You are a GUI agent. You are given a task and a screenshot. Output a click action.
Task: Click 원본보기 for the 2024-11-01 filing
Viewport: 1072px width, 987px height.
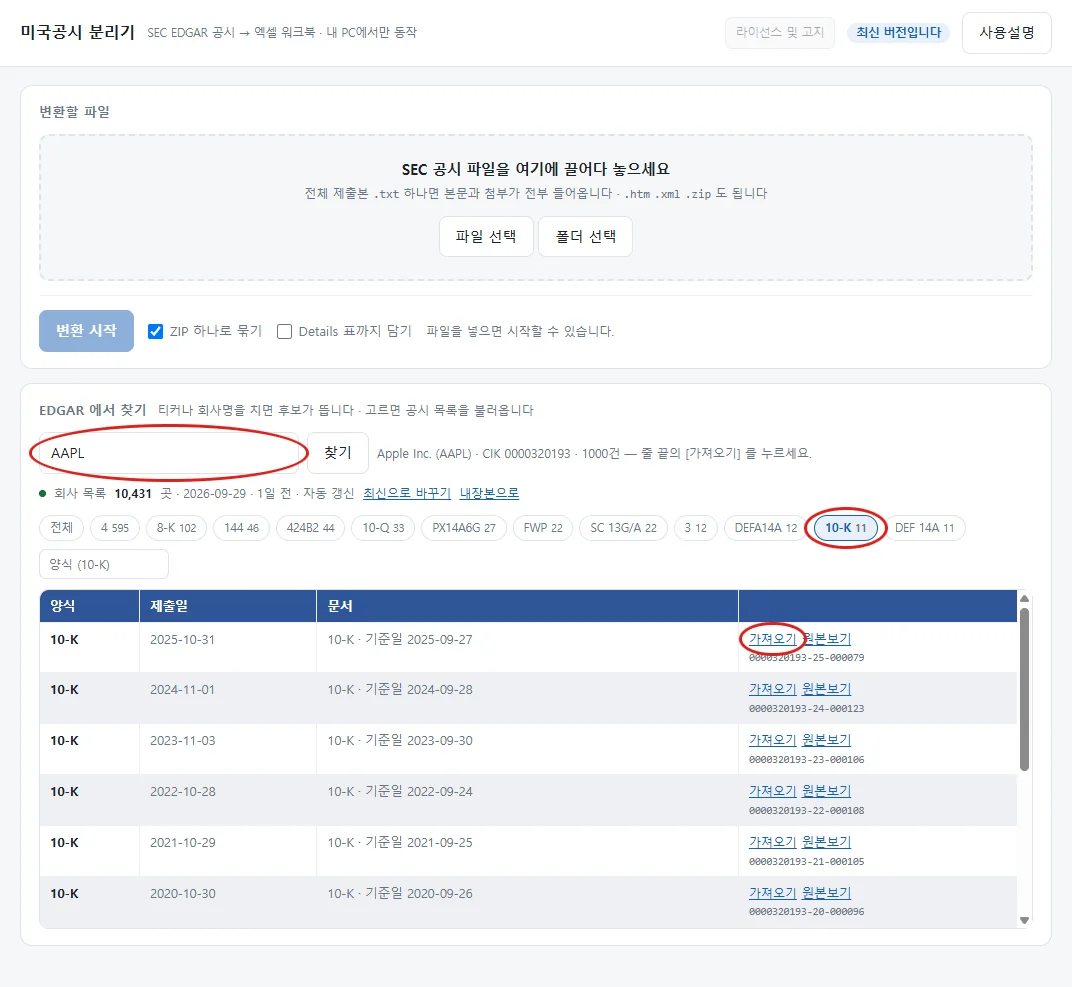pos(827,690)
